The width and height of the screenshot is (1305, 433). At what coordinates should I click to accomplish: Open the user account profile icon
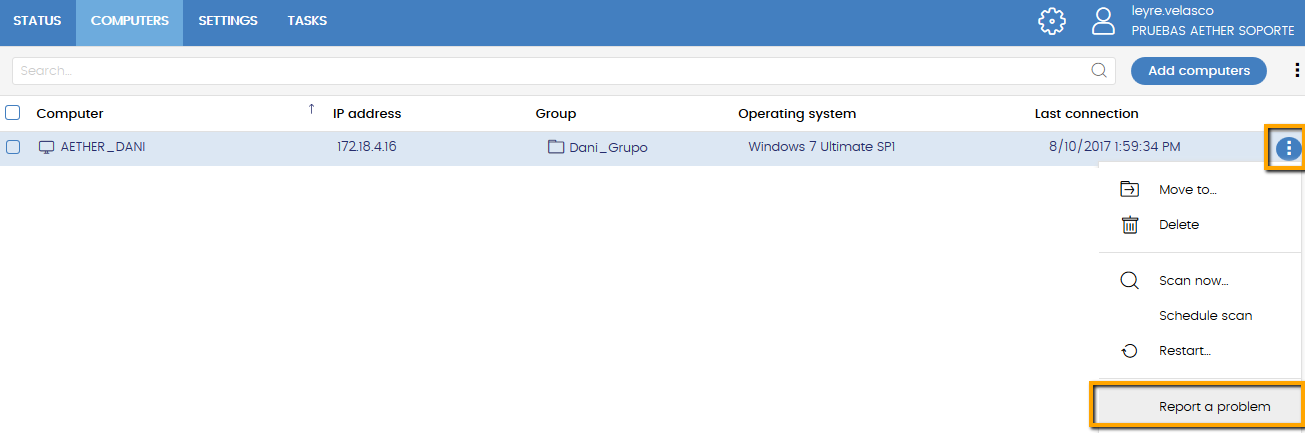pyautogui.click(x=1103, y=22)
